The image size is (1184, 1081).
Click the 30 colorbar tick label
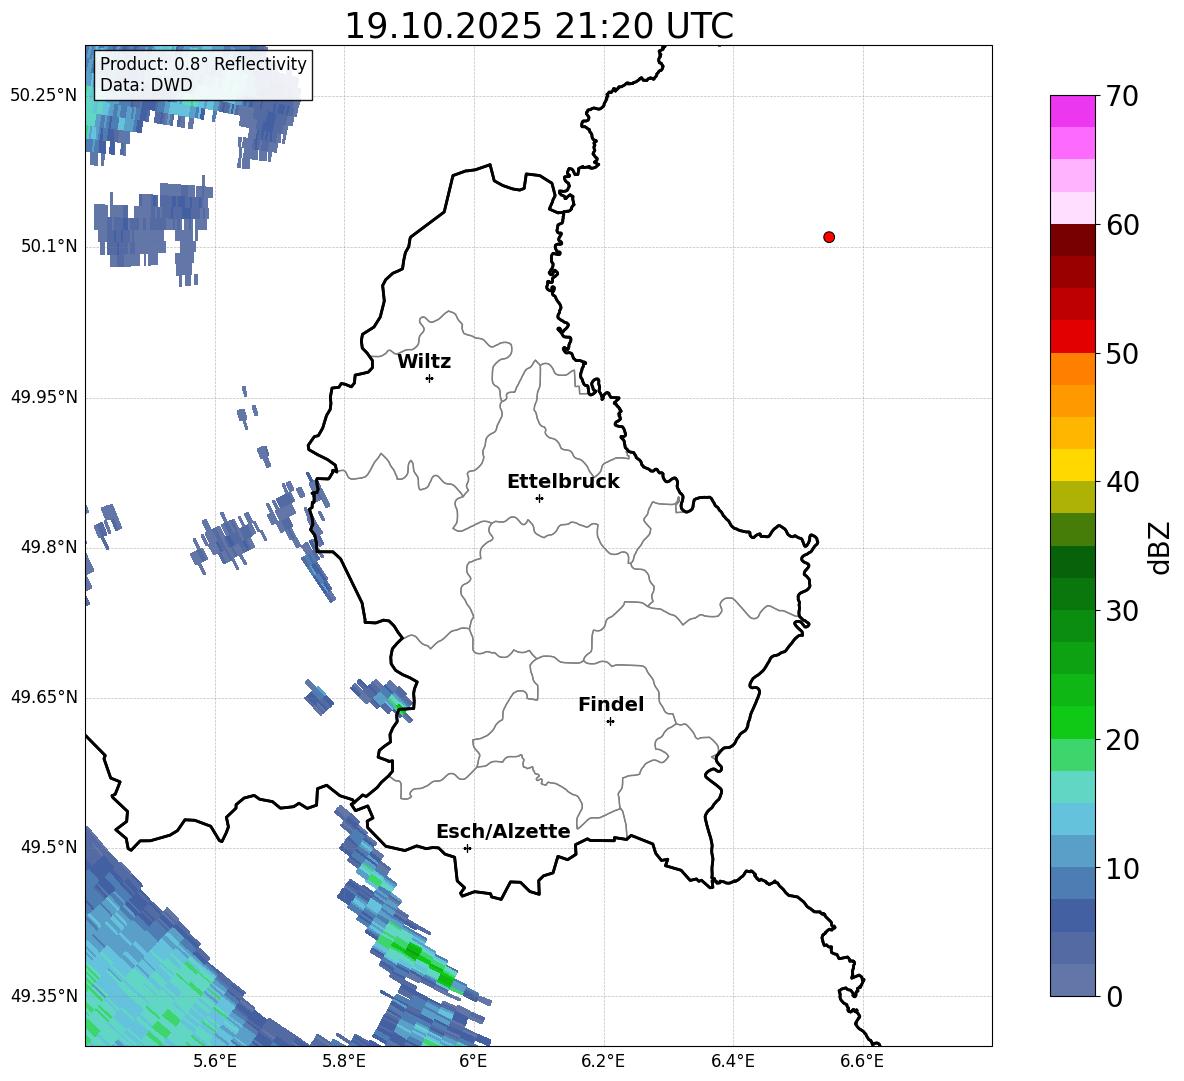click(x=1123, y=611)
